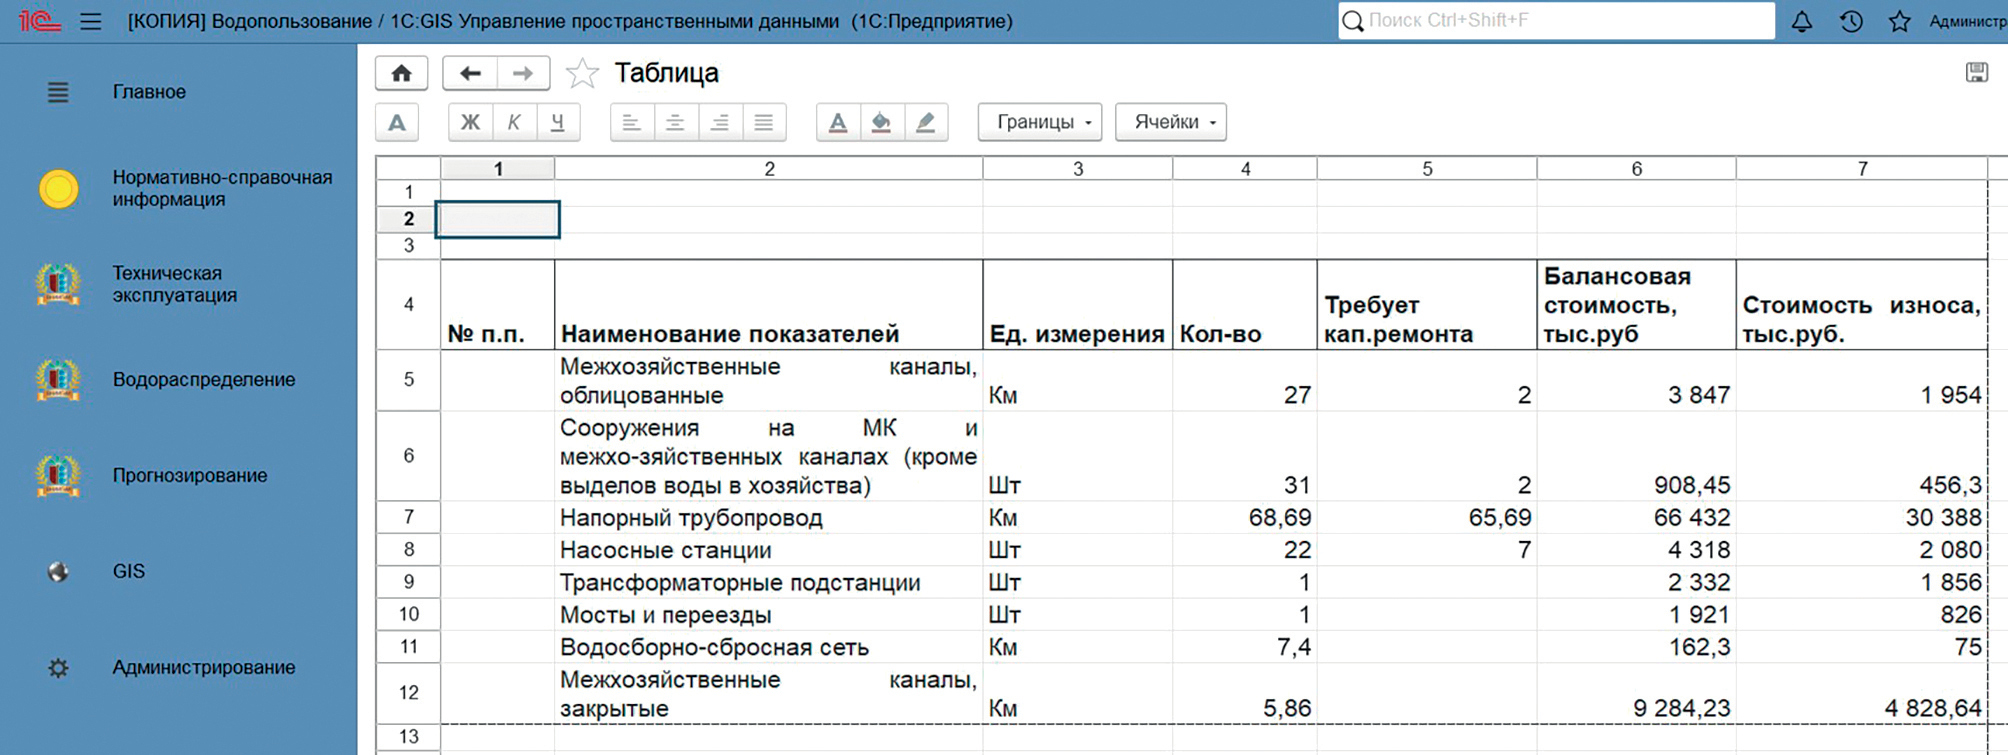Navigate forward with right arrow
The height and width of the screenshot is (755, 2008).
tap(523, 73)
